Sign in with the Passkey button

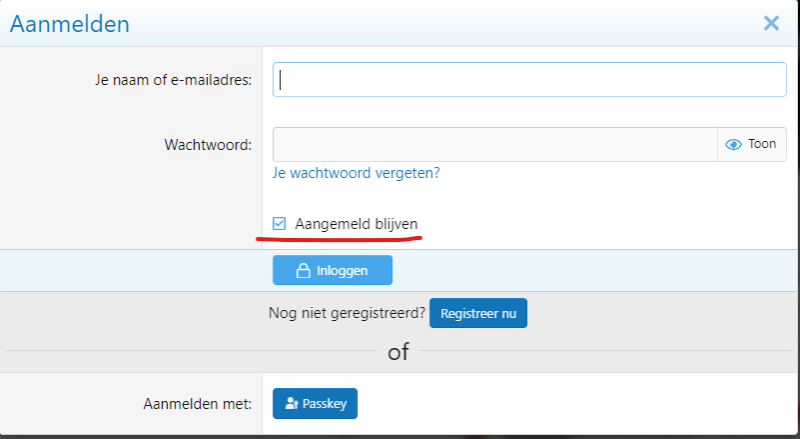point(315,404)
